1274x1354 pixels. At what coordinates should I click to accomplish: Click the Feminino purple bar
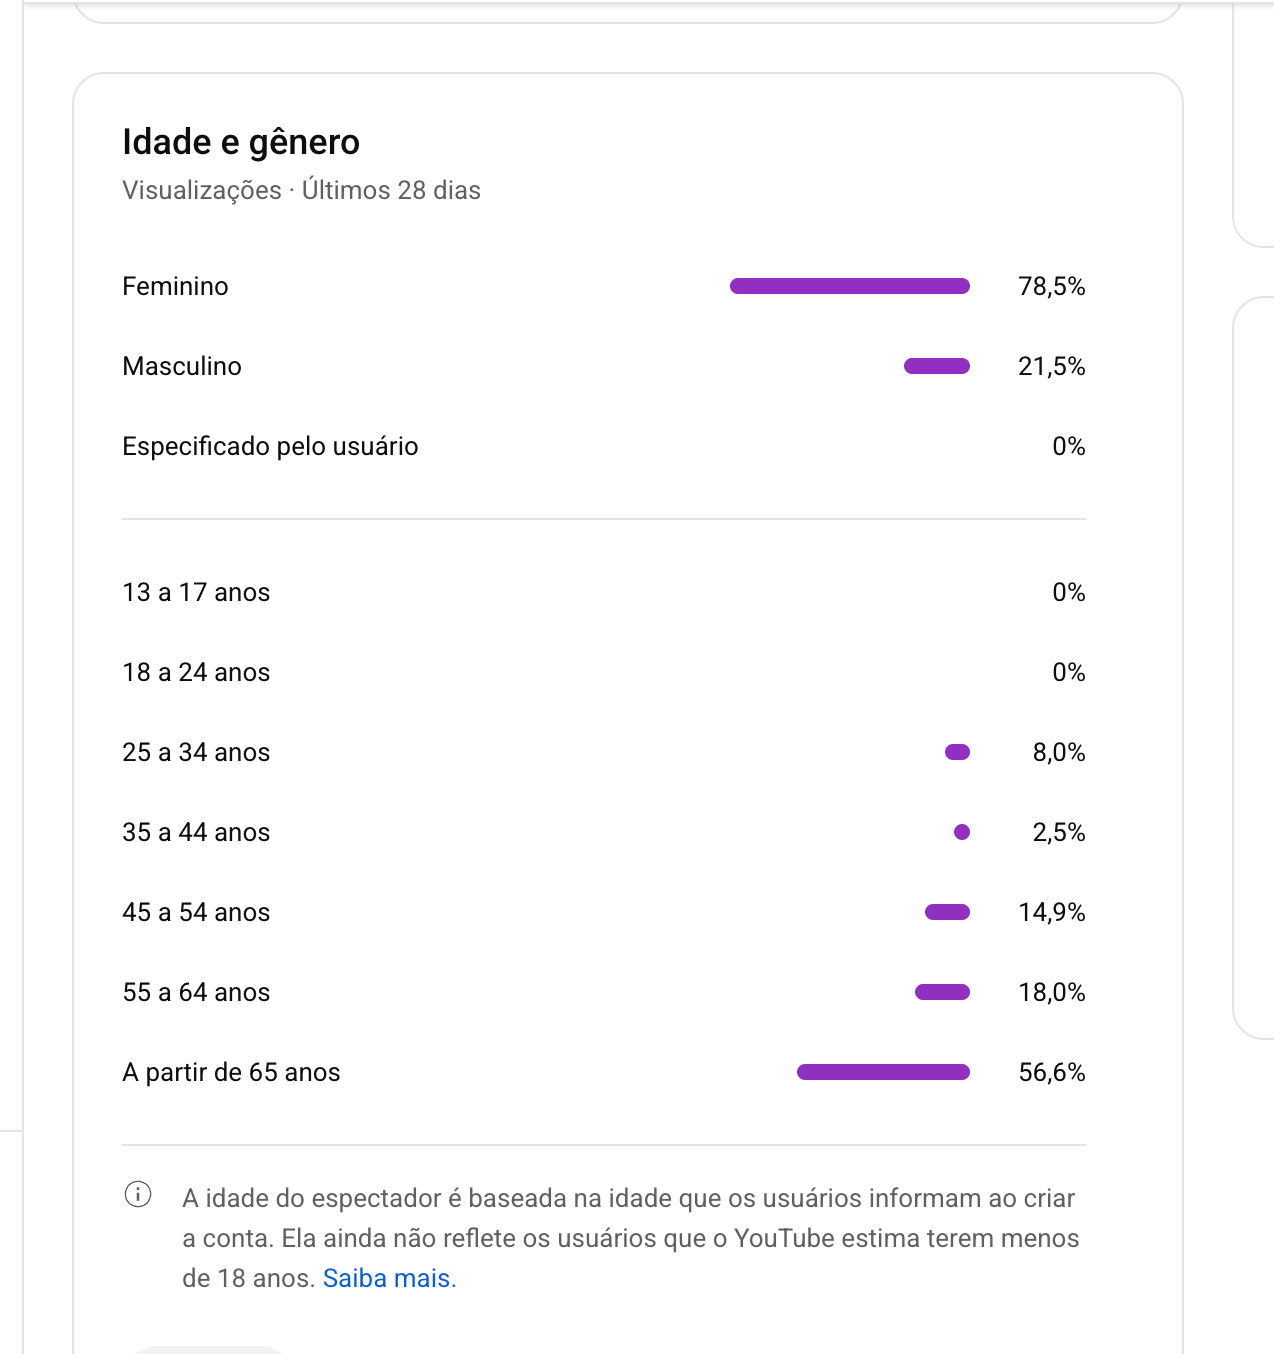click(850, 286)
